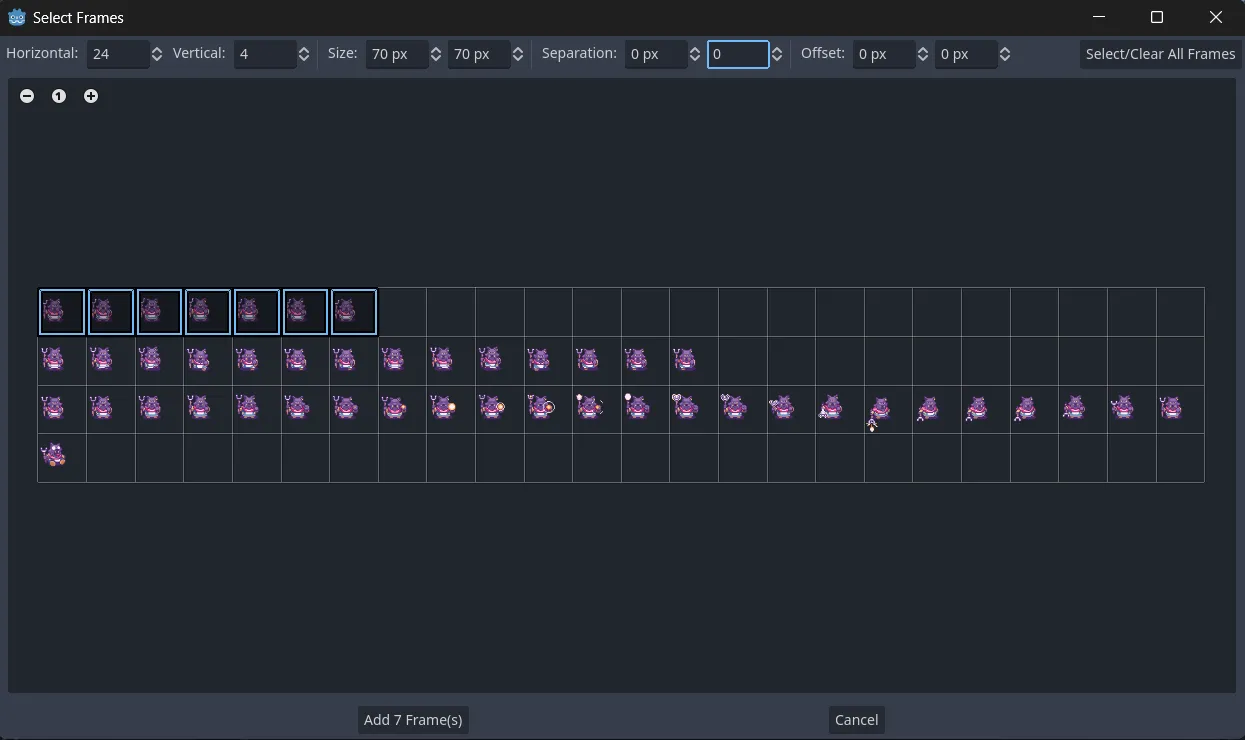Maximize the Select Frames window

(x=1157, y=17)
